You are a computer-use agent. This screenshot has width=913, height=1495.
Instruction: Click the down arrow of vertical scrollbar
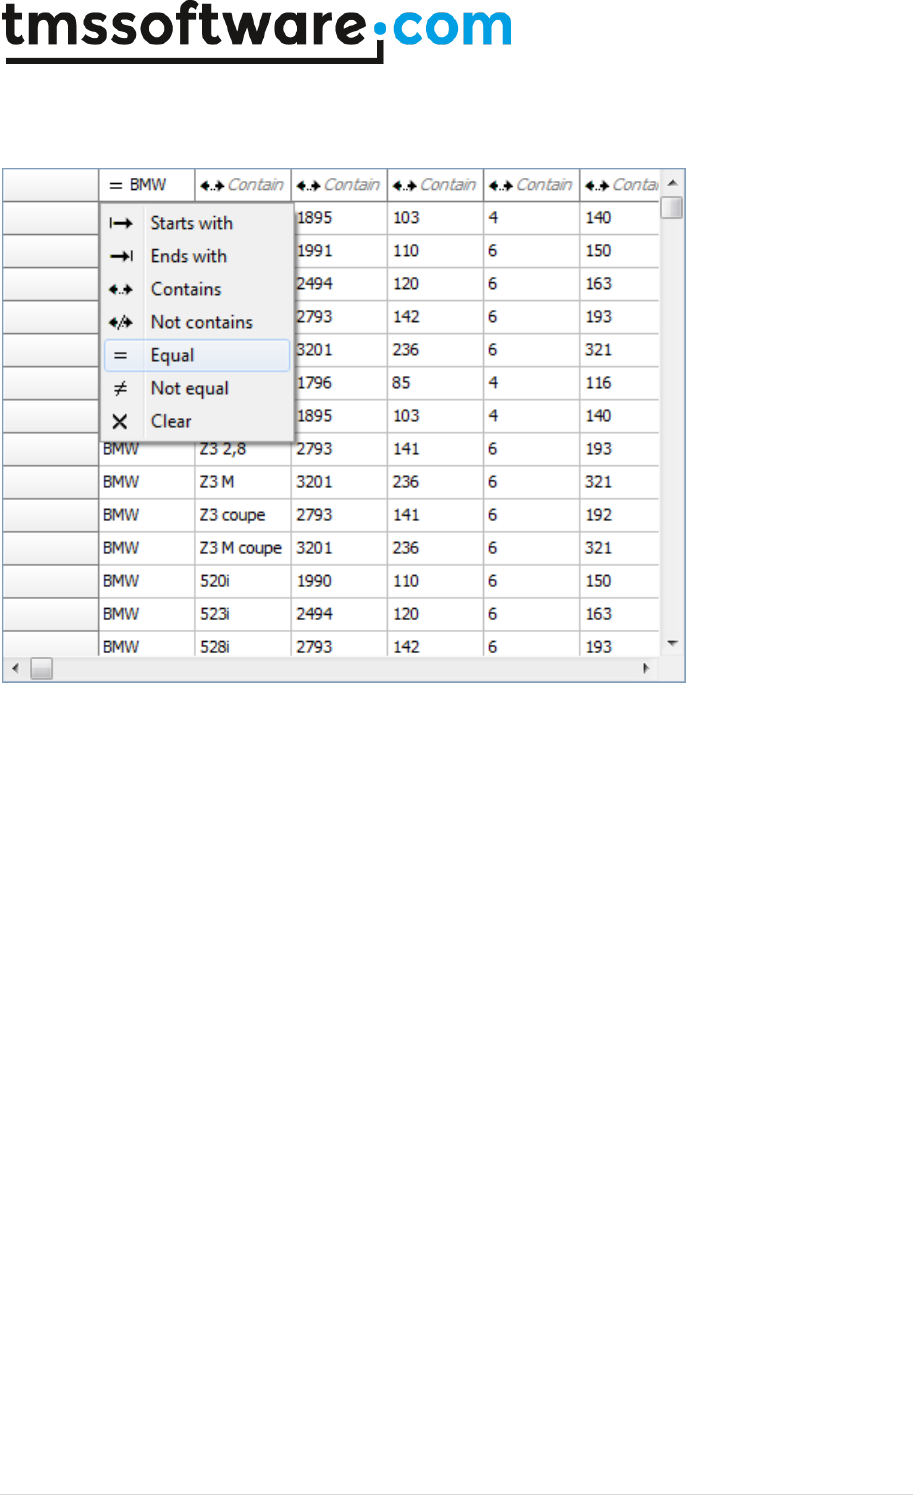coord(673,643)
